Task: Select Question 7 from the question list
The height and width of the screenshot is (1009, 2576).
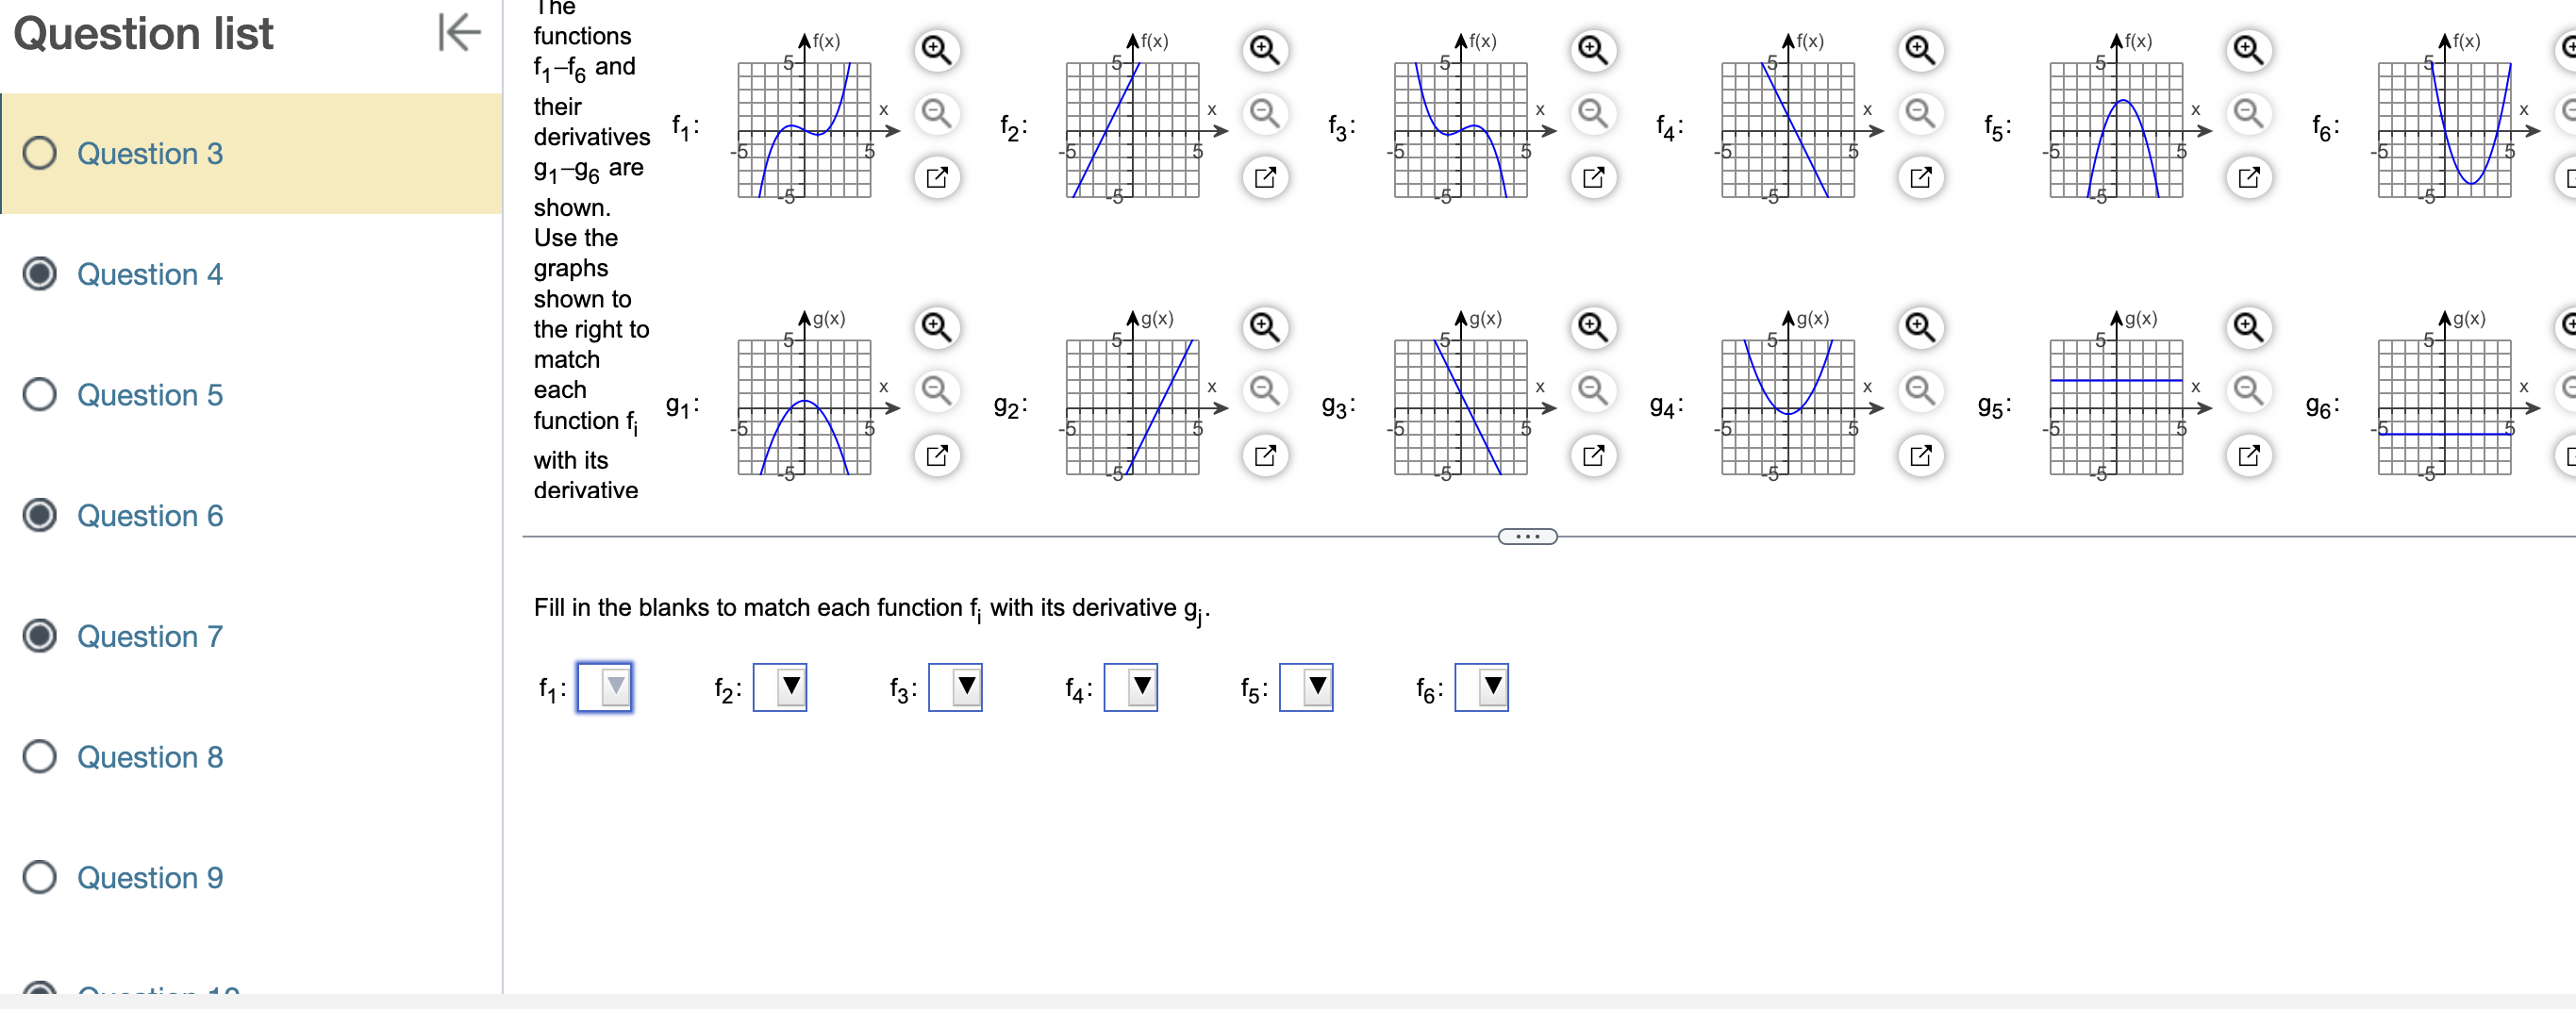Action: pyautogui.click(x=150, y=636)
